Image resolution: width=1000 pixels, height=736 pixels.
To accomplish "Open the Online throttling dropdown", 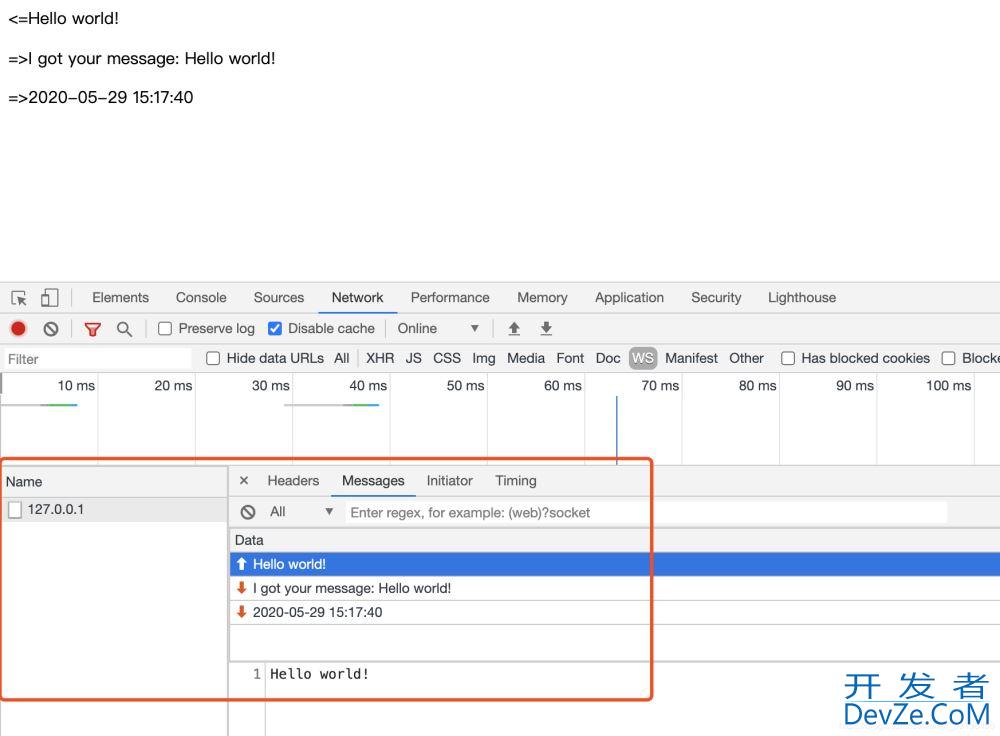I will coord(438,328).
